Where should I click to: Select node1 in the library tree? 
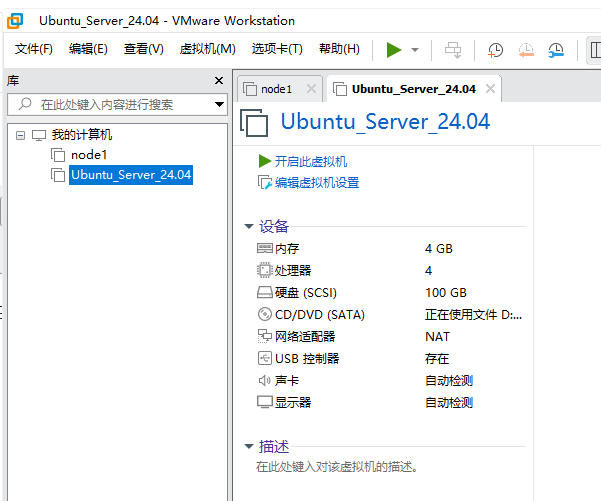pos(89,155)
